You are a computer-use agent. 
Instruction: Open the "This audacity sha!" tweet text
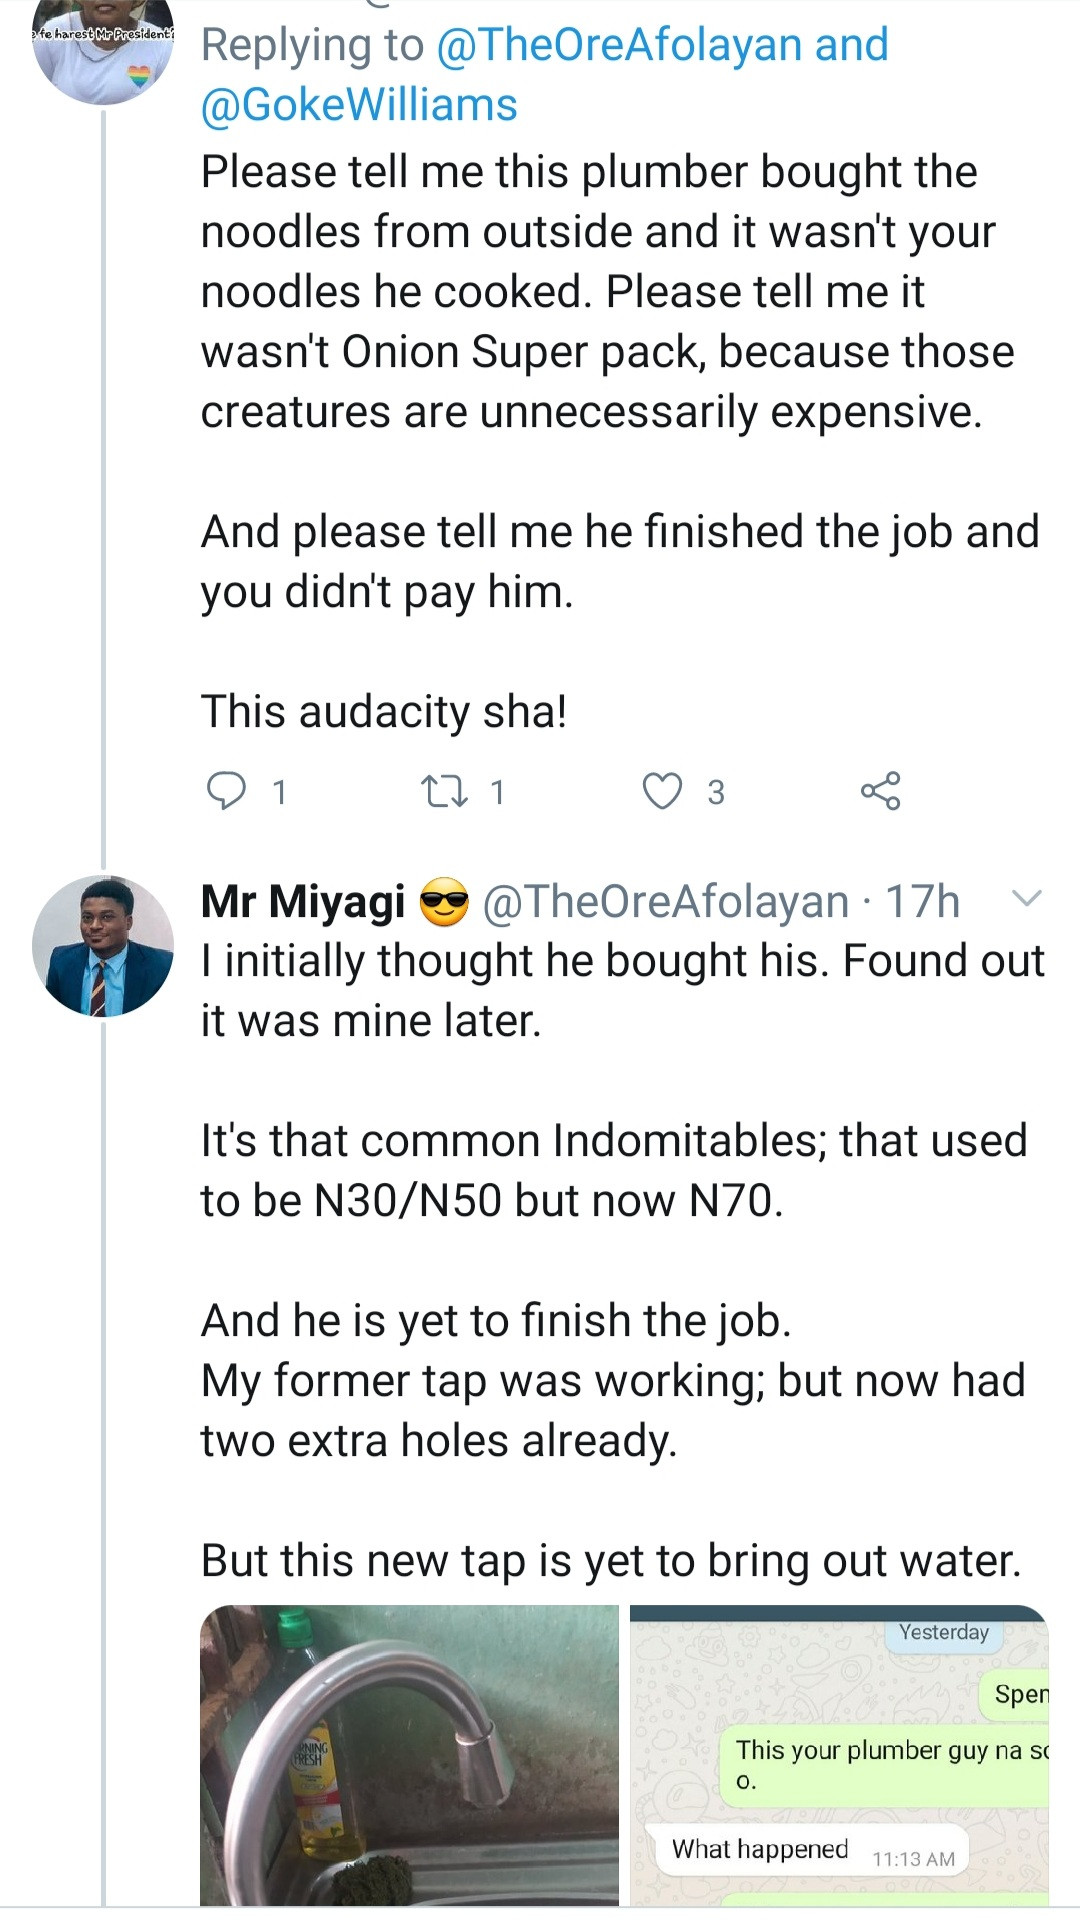click(384, 712)
